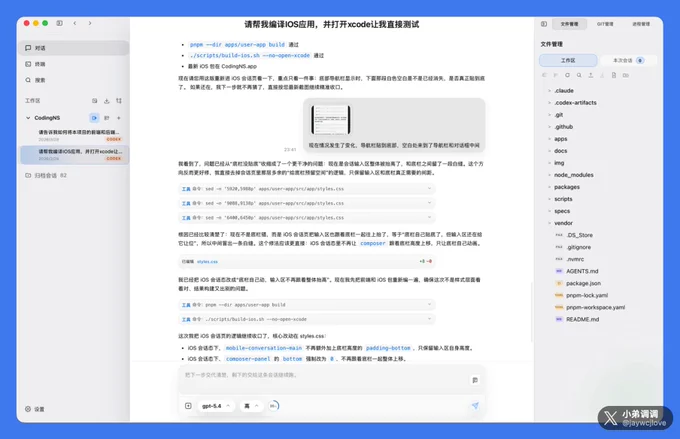This screenshot has width=680, height=439.
Task: Click the first icon beside 工作区 header
Action: (x=95, y=101)
